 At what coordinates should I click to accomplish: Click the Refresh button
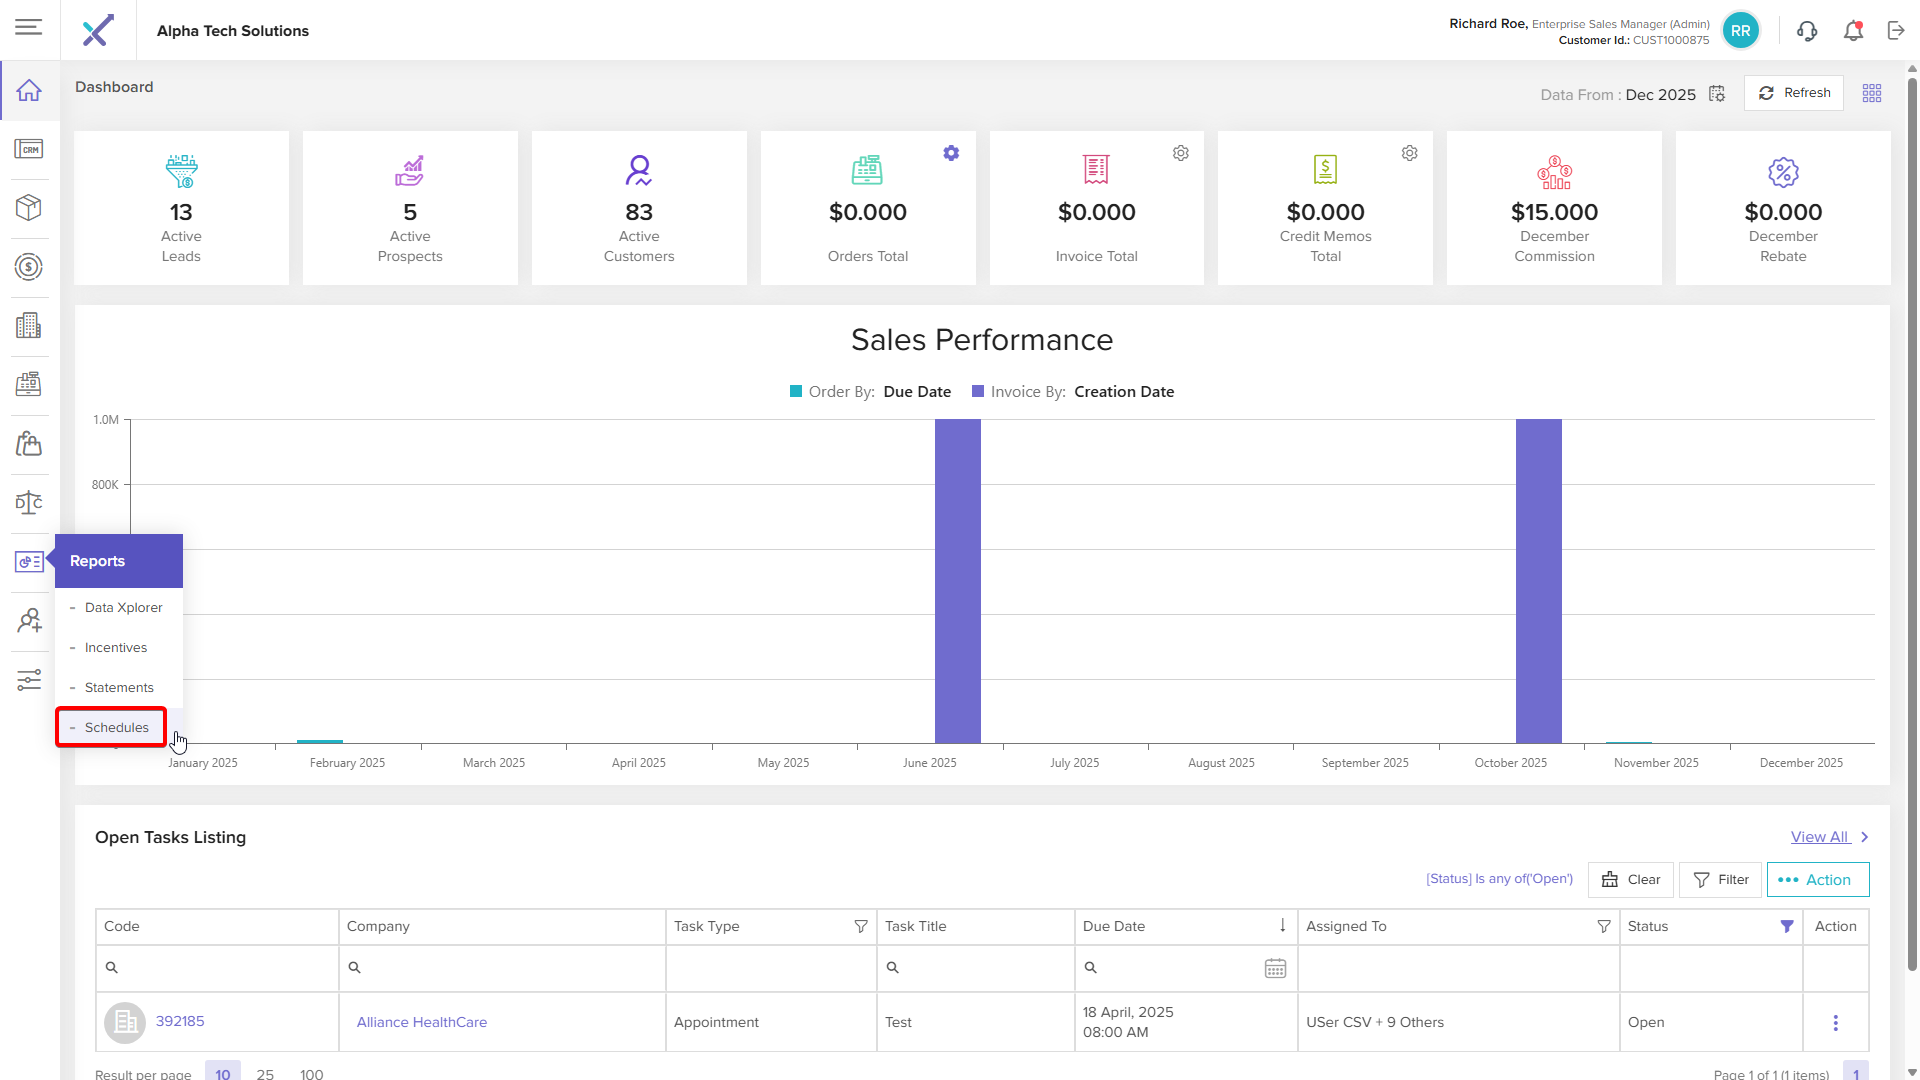coord(1794,93)
